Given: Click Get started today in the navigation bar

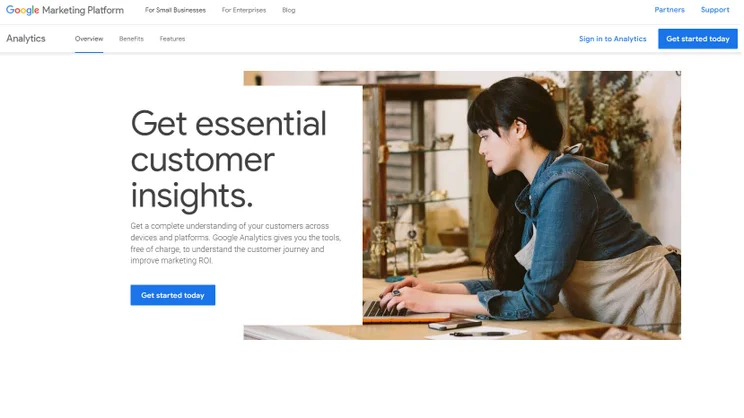Looking at the screenshot, I should tap(698, 39).
